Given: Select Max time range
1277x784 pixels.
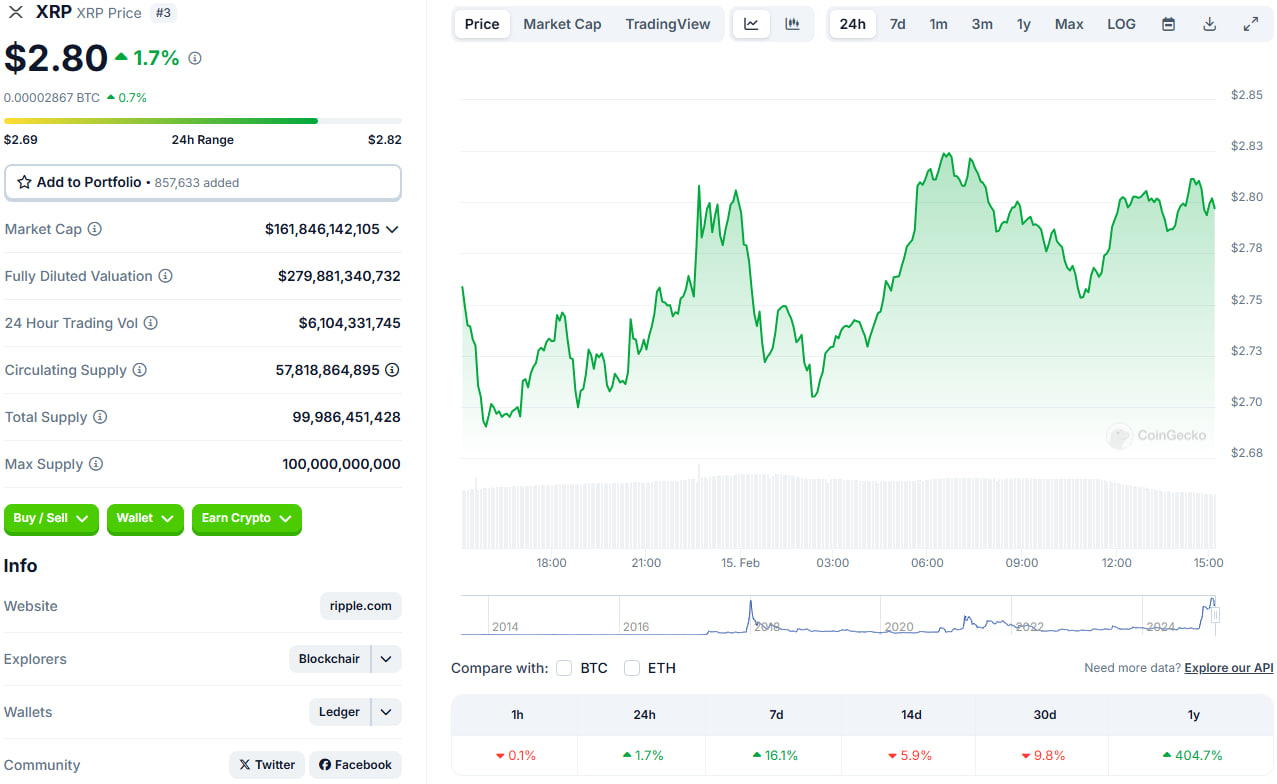Looking at the screenshot, I should pyautogui.click(x=1069, y=24).
